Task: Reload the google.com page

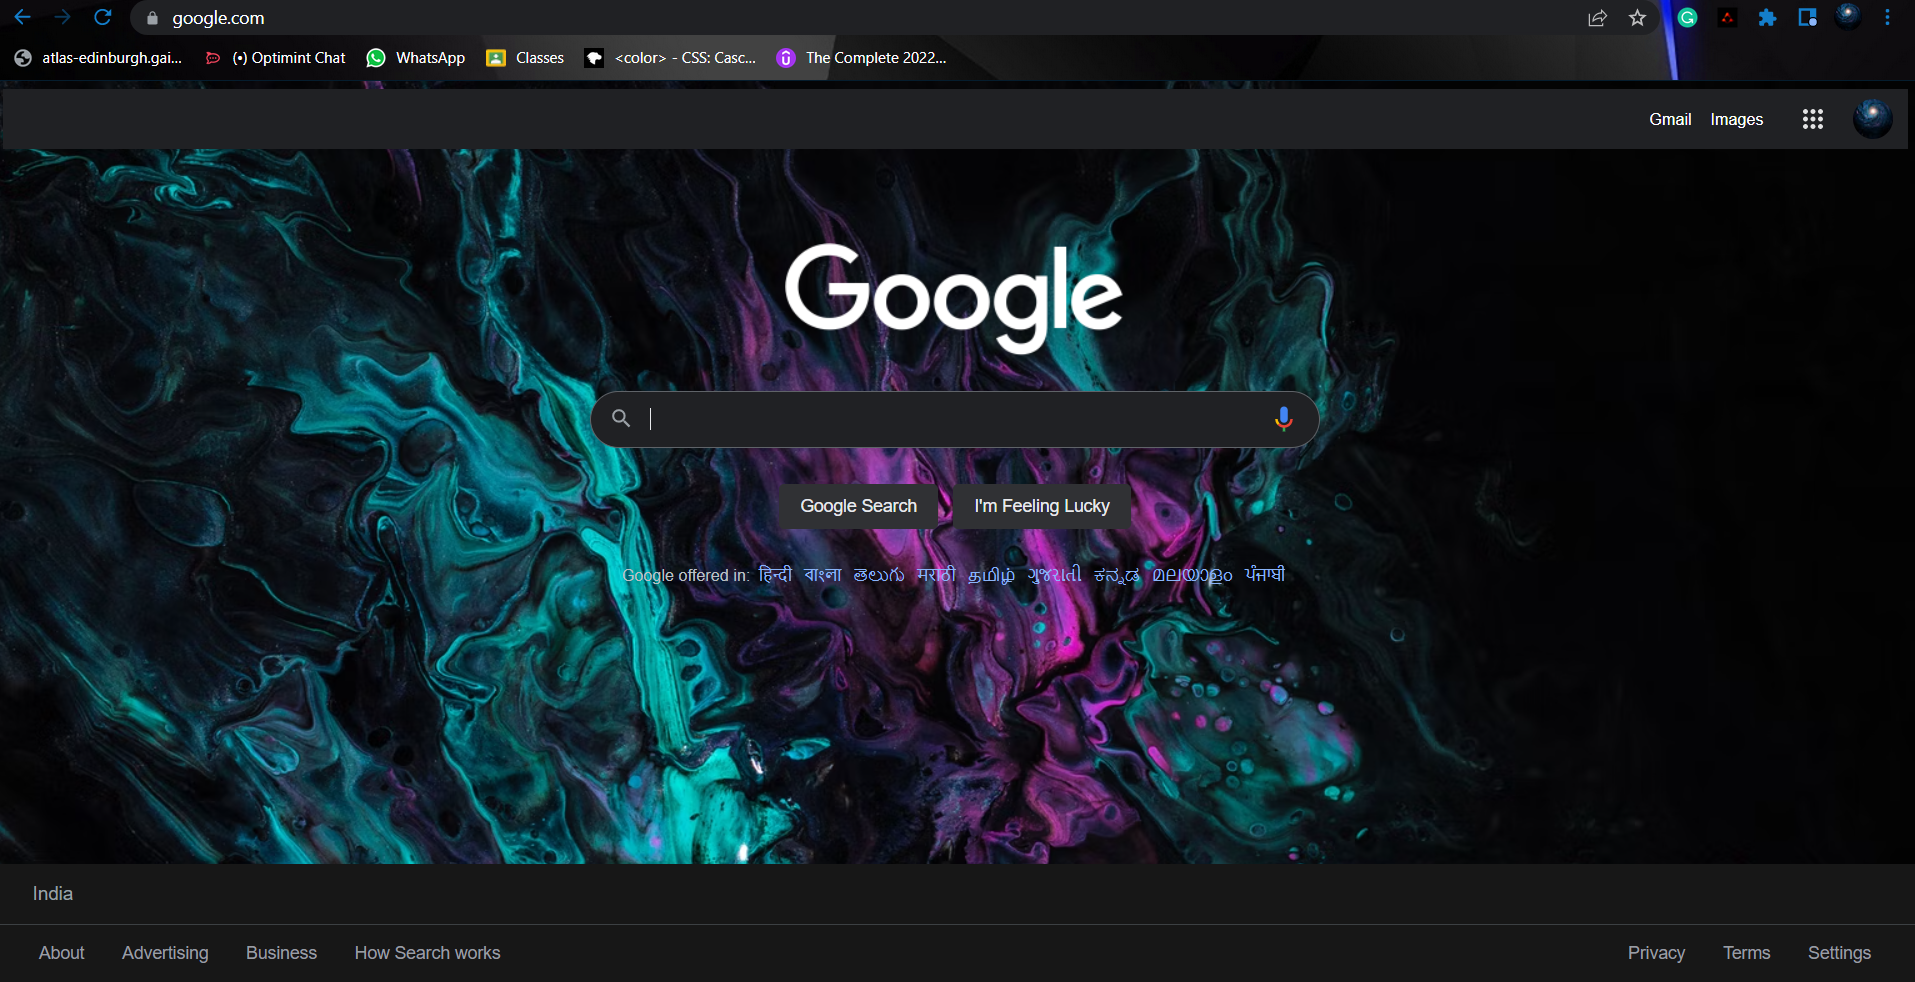Action: (x=102, y=18)
